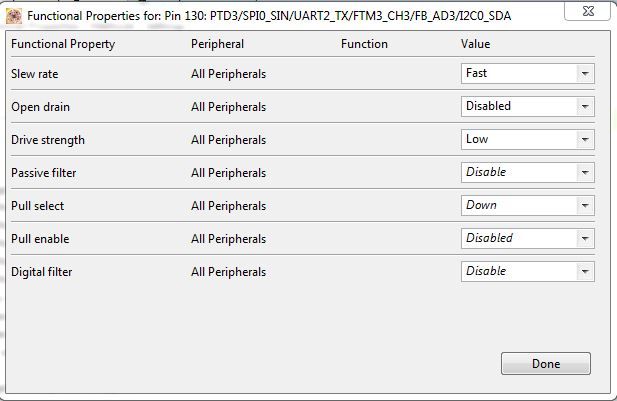Click the Function column header

pyautogui.click(x=364, y=44)
